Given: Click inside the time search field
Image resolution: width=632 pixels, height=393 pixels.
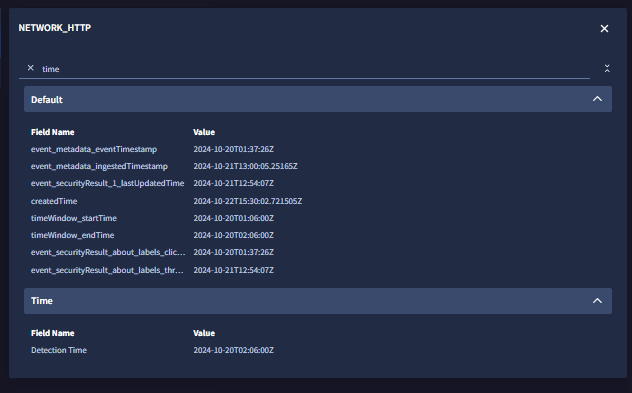Looking at the screenshot, I should click(314, 69).
